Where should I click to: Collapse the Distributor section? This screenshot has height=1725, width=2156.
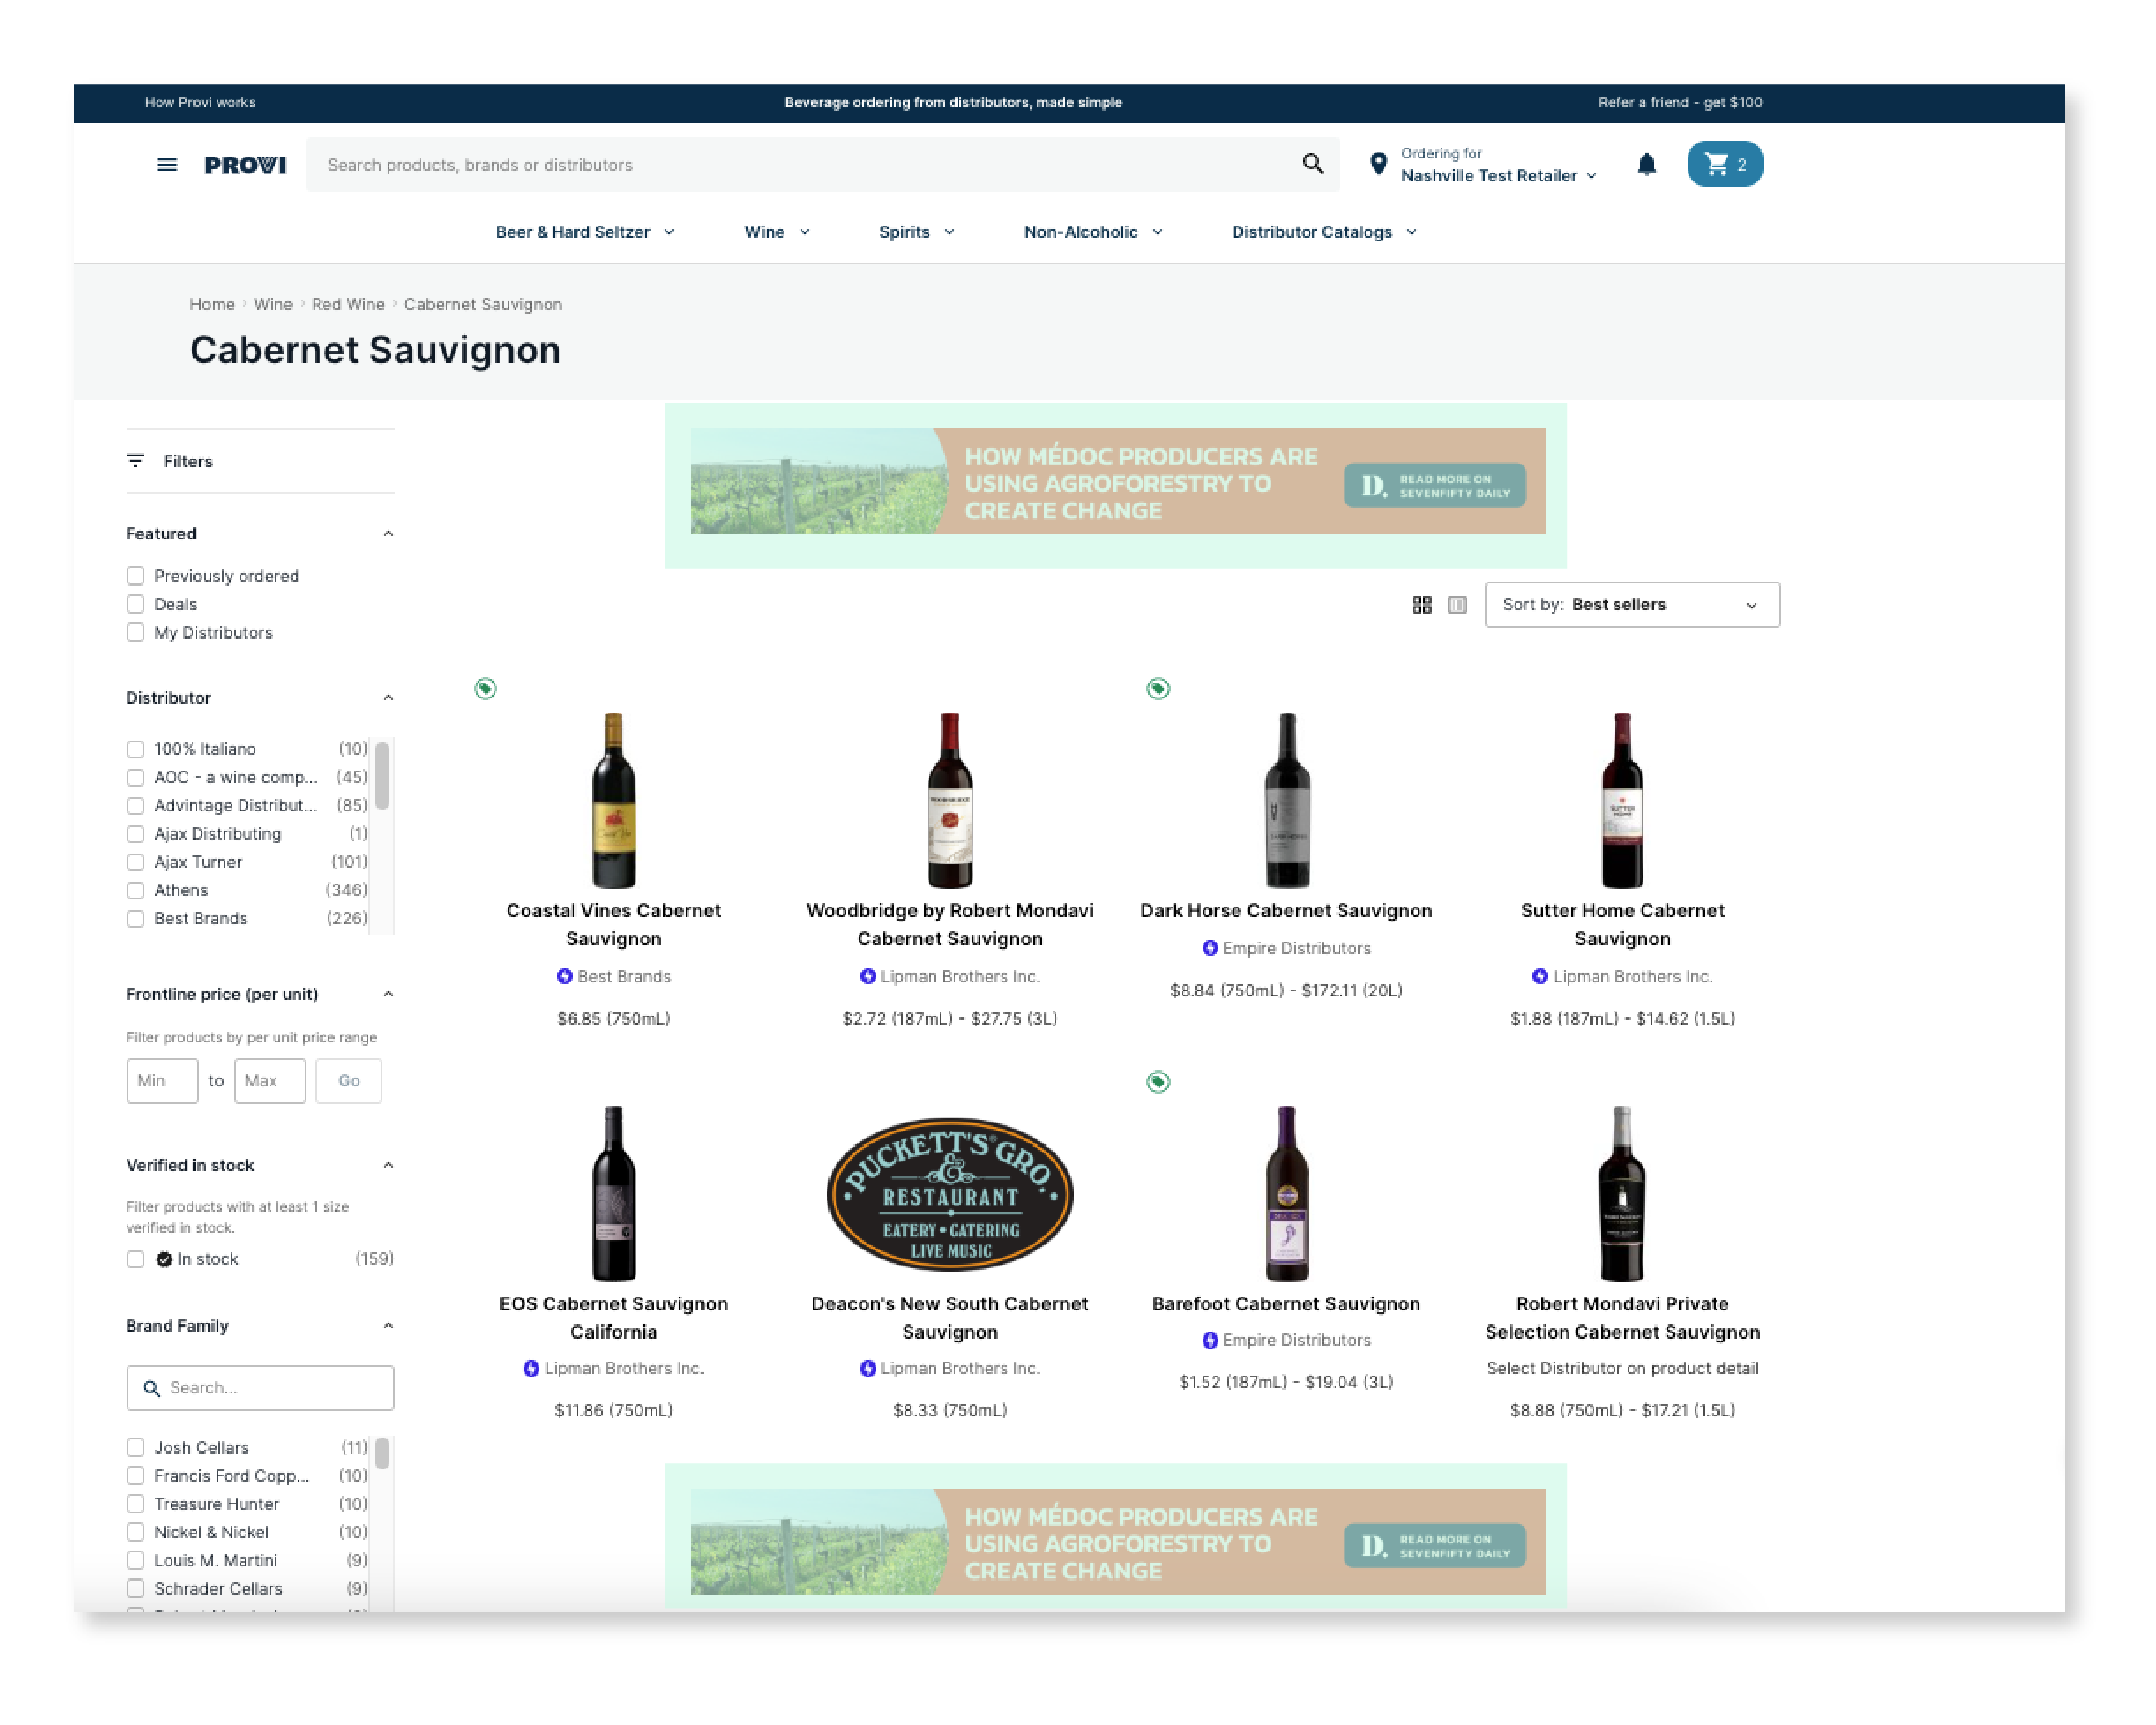coord(388,698)
